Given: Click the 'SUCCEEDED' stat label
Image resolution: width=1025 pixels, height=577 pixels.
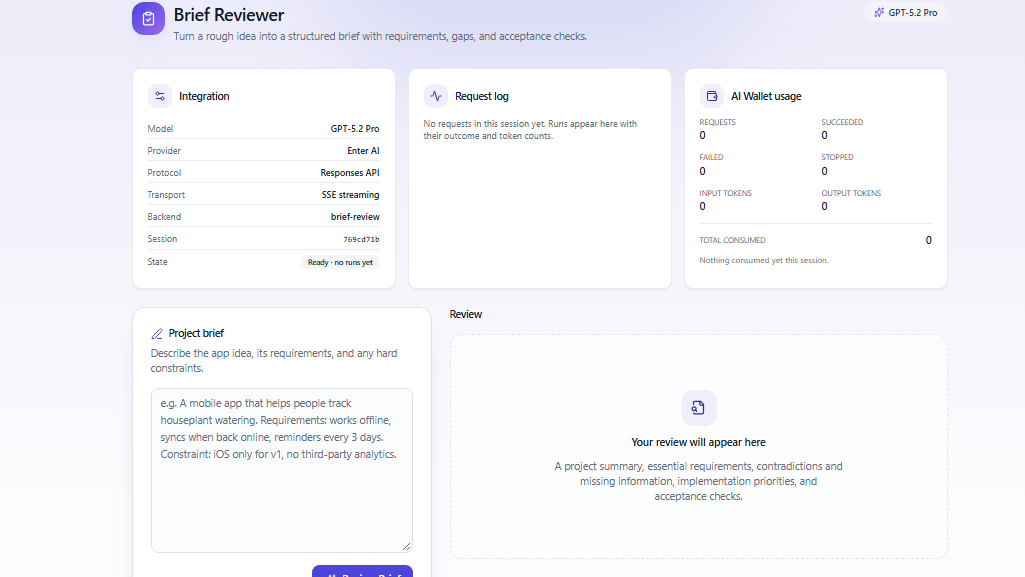Looking at the screenshot, I should point(842,122).
